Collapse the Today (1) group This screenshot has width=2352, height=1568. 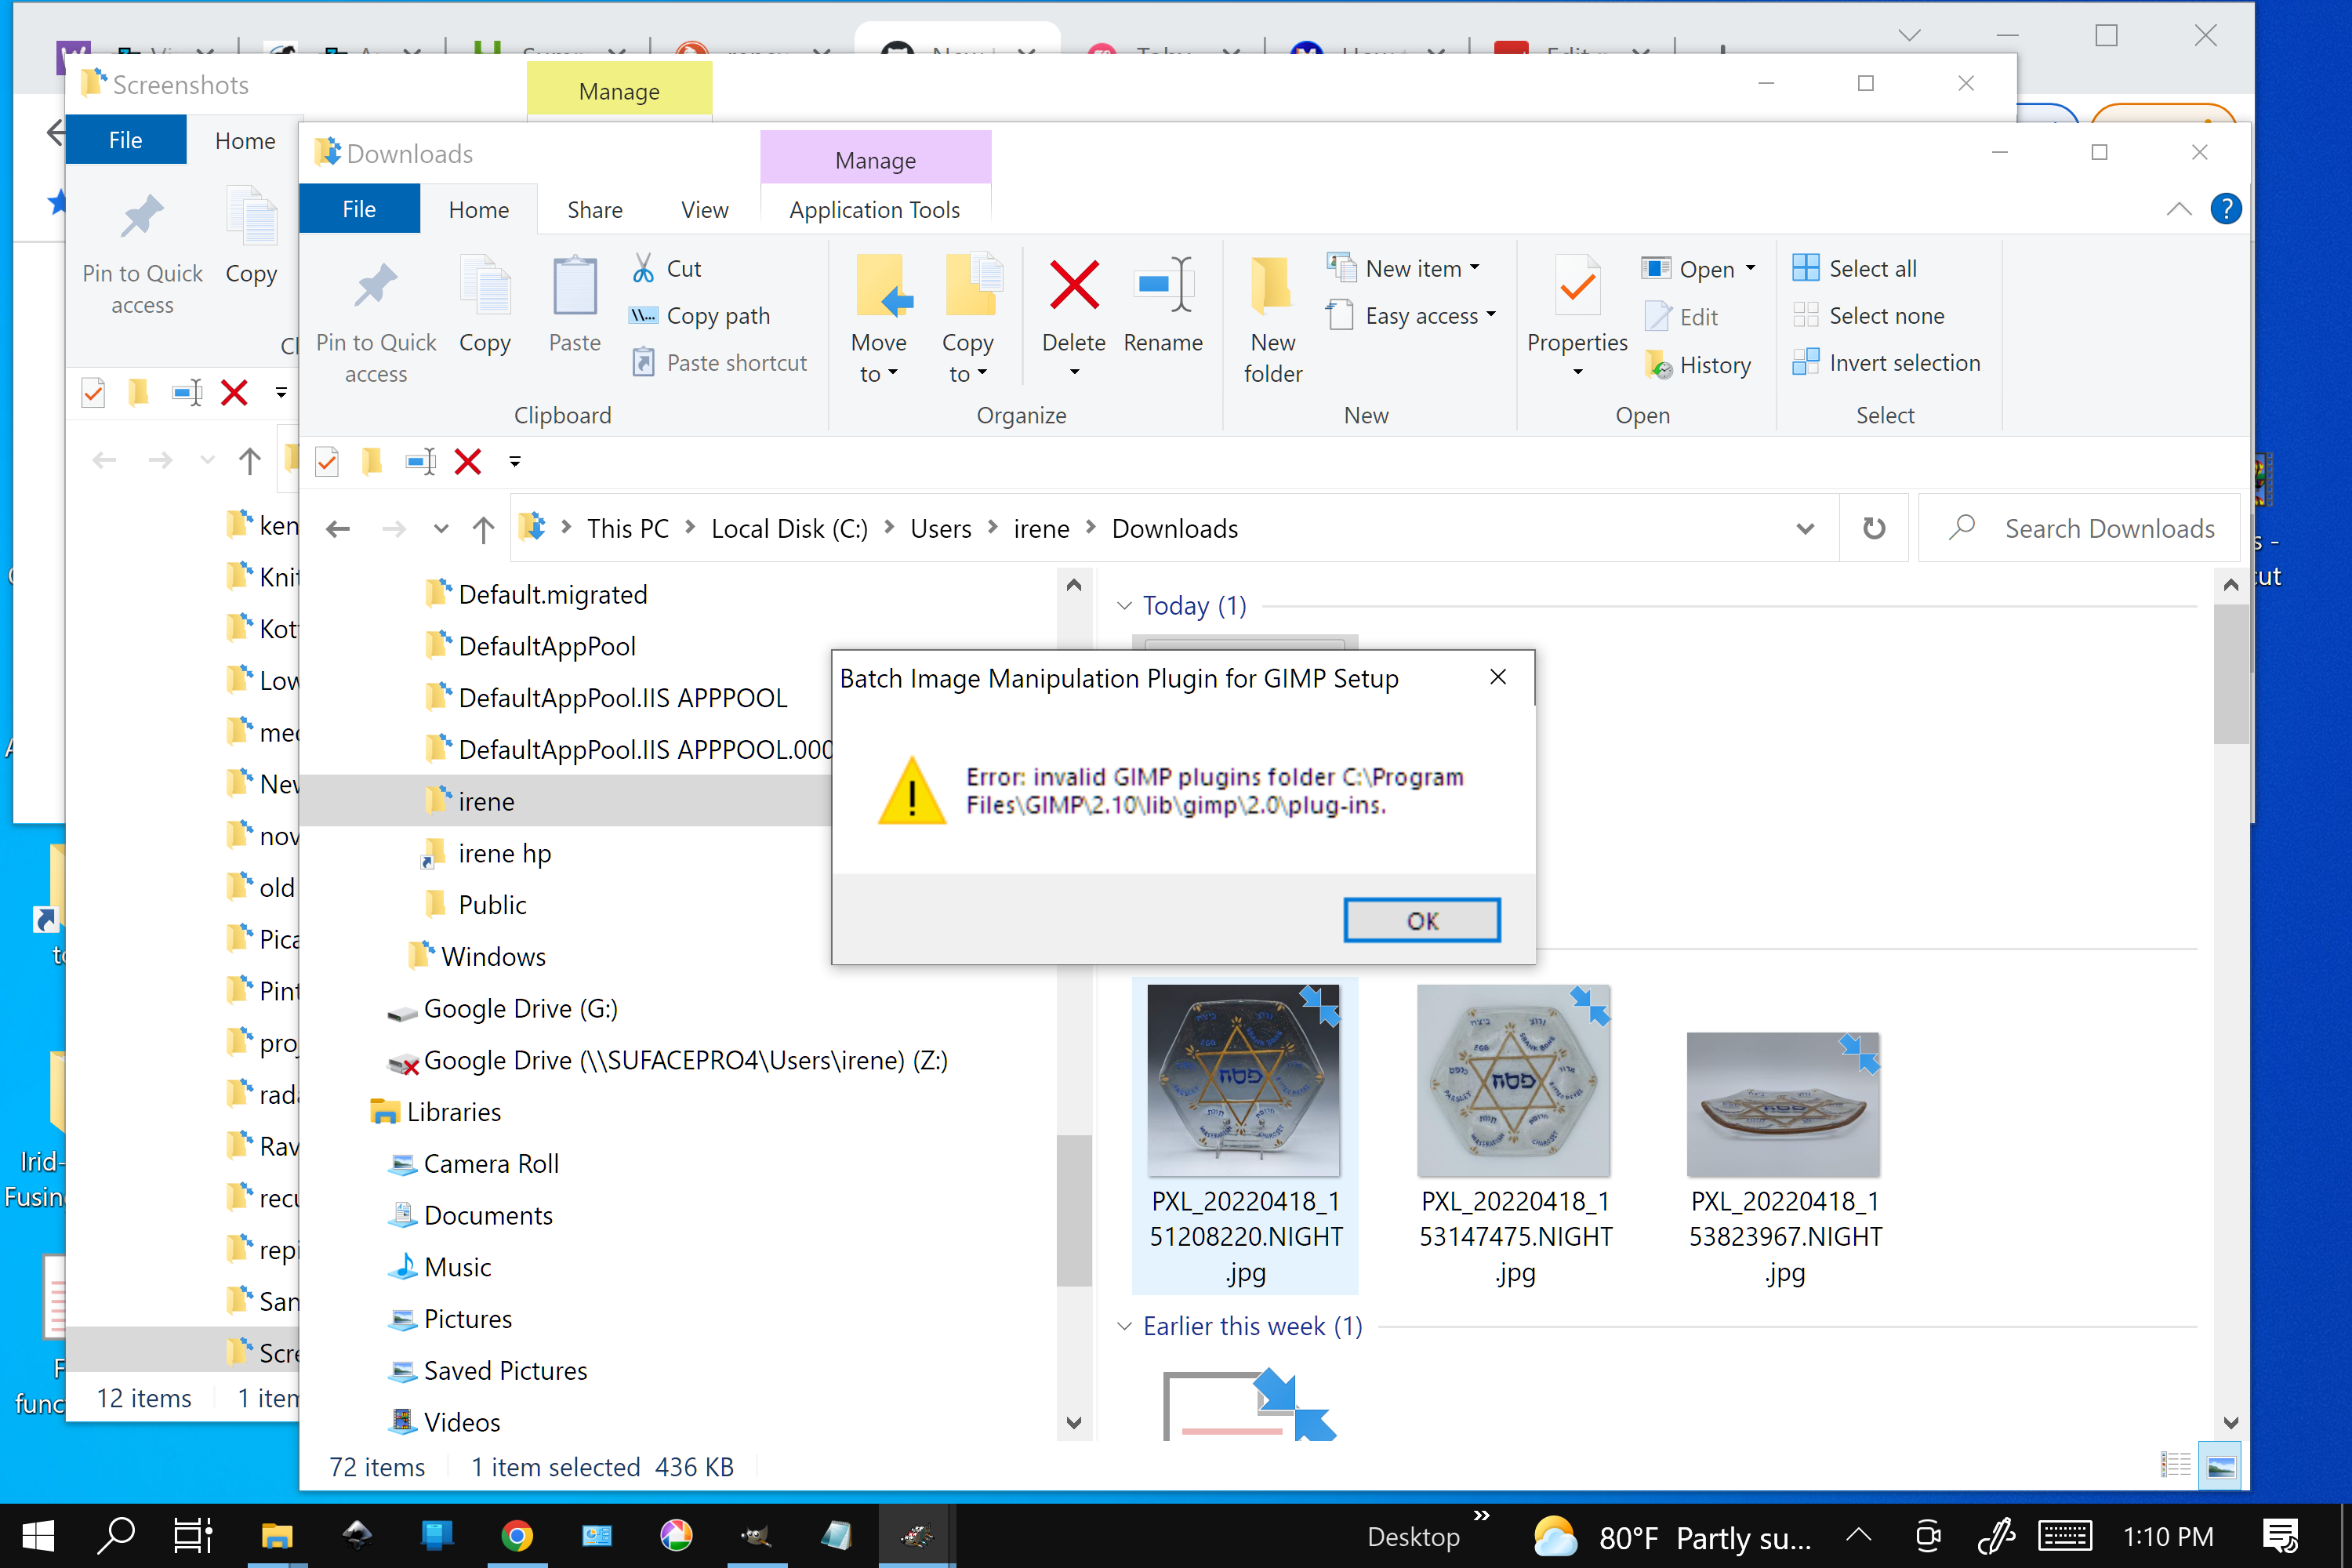[1124, 605]
